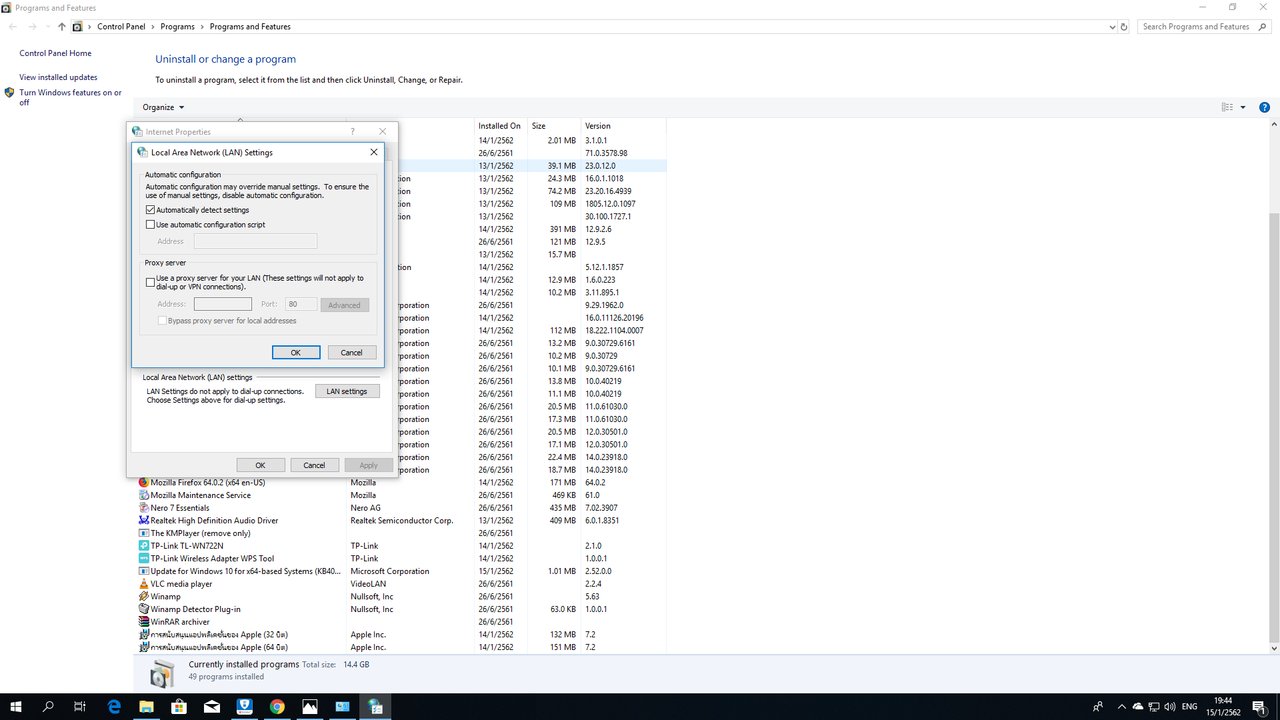Image resolution: width=1280 pixels, height=720 pixels.
Task: Click the WinRAR archiver icon
Action: [x=144, y=622]
